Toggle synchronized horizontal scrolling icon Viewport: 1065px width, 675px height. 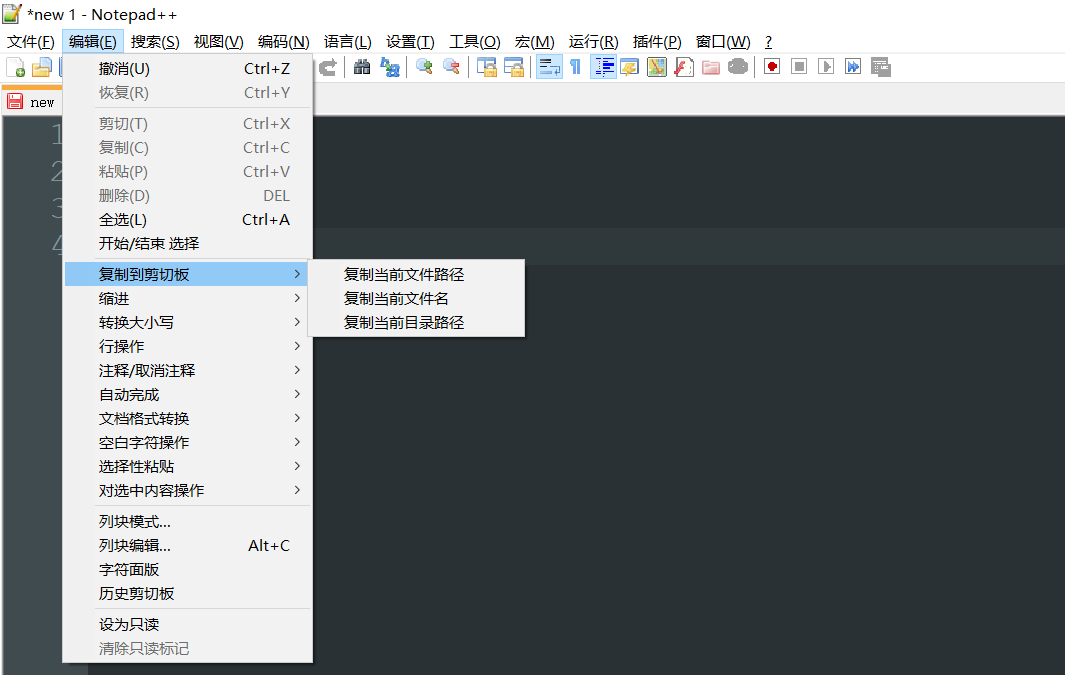click(x=513, y=67)
